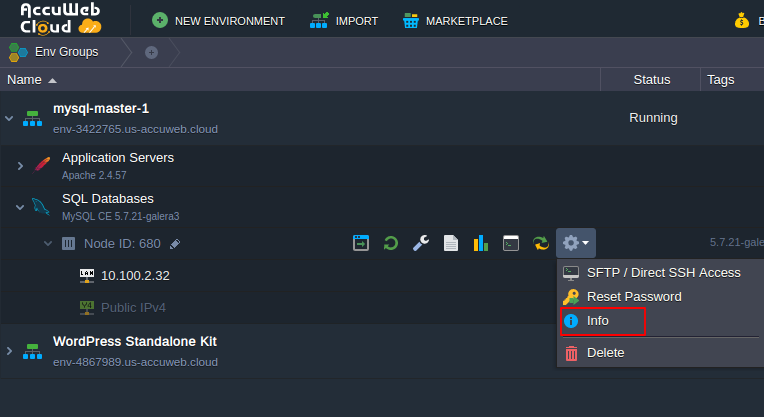Add new env group plus icon
Viewport: 764px width, 417px height.
click(x=151, y=52)
